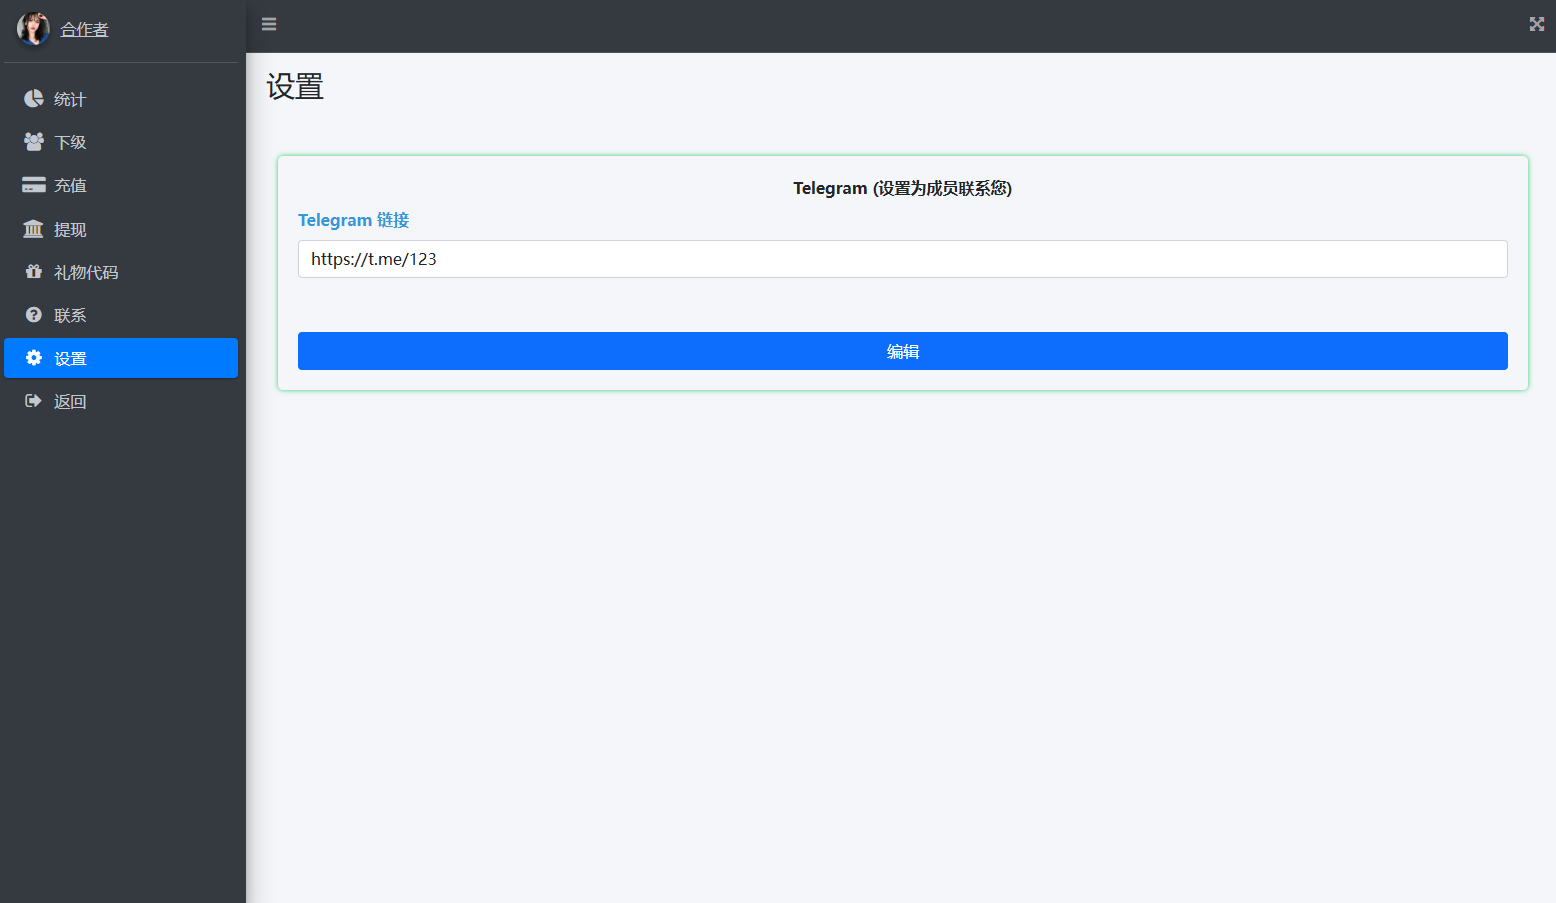Click the pie chart icon beside 统计

tap(34, 98)
